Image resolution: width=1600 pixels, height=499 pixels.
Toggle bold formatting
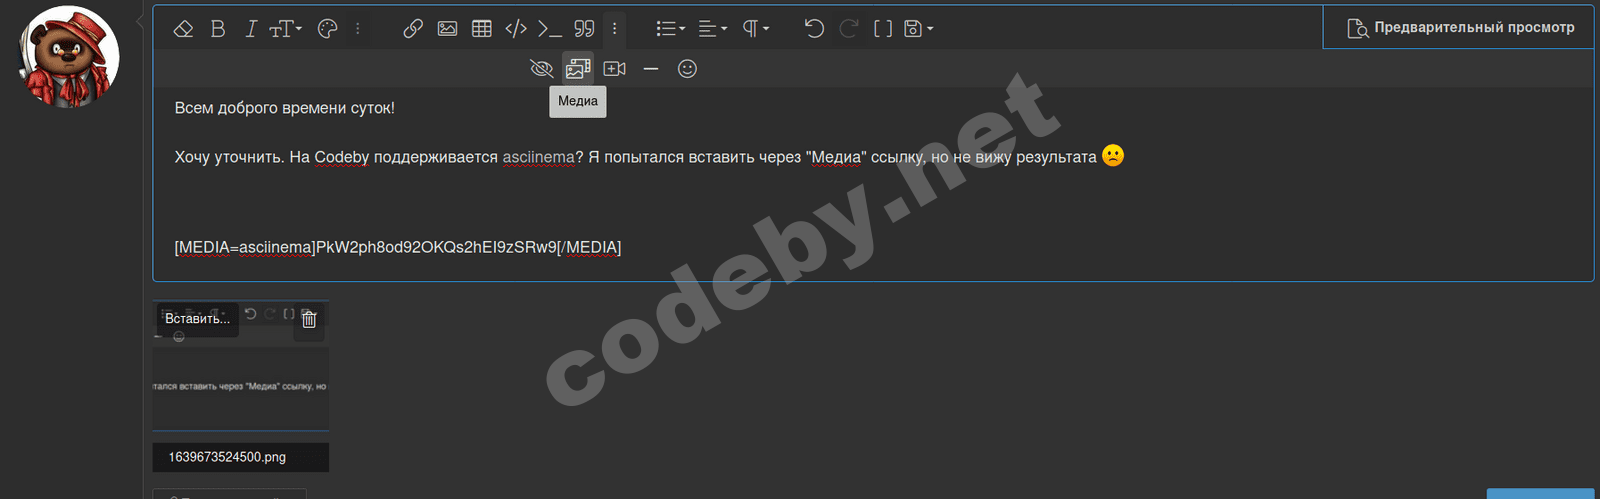[x=218, y=29]
